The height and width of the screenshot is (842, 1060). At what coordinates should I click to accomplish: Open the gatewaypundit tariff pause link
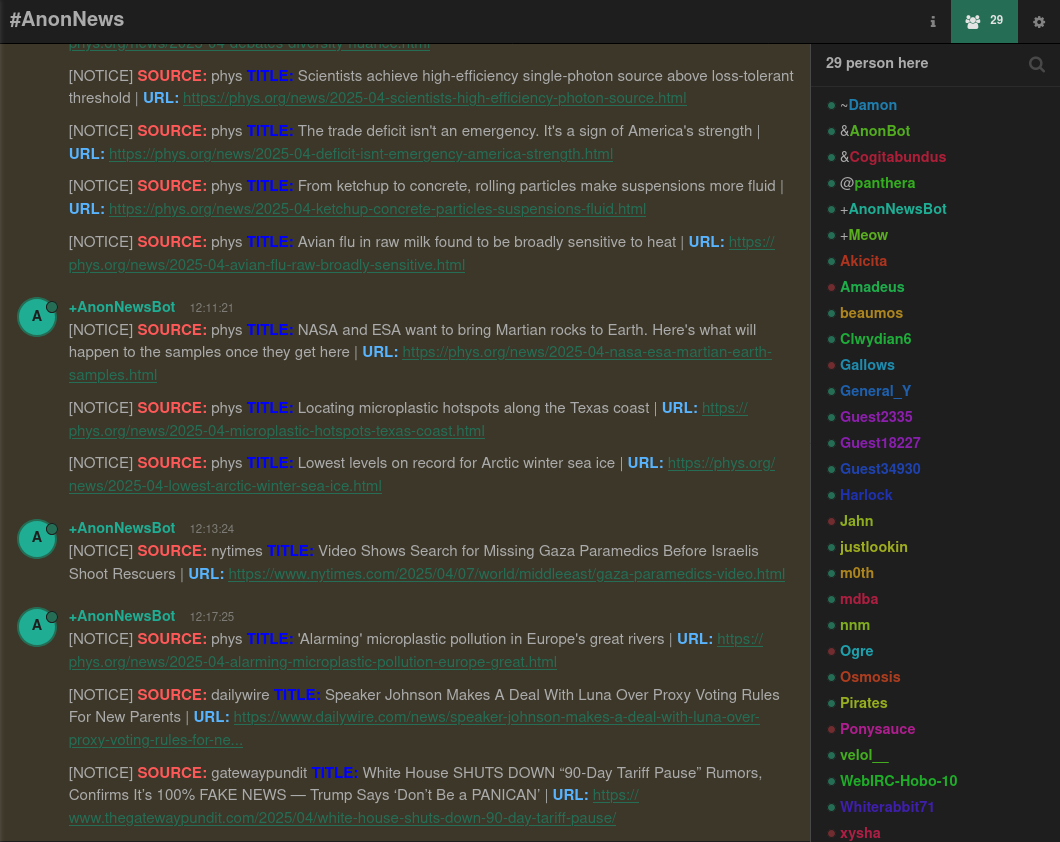342,818
